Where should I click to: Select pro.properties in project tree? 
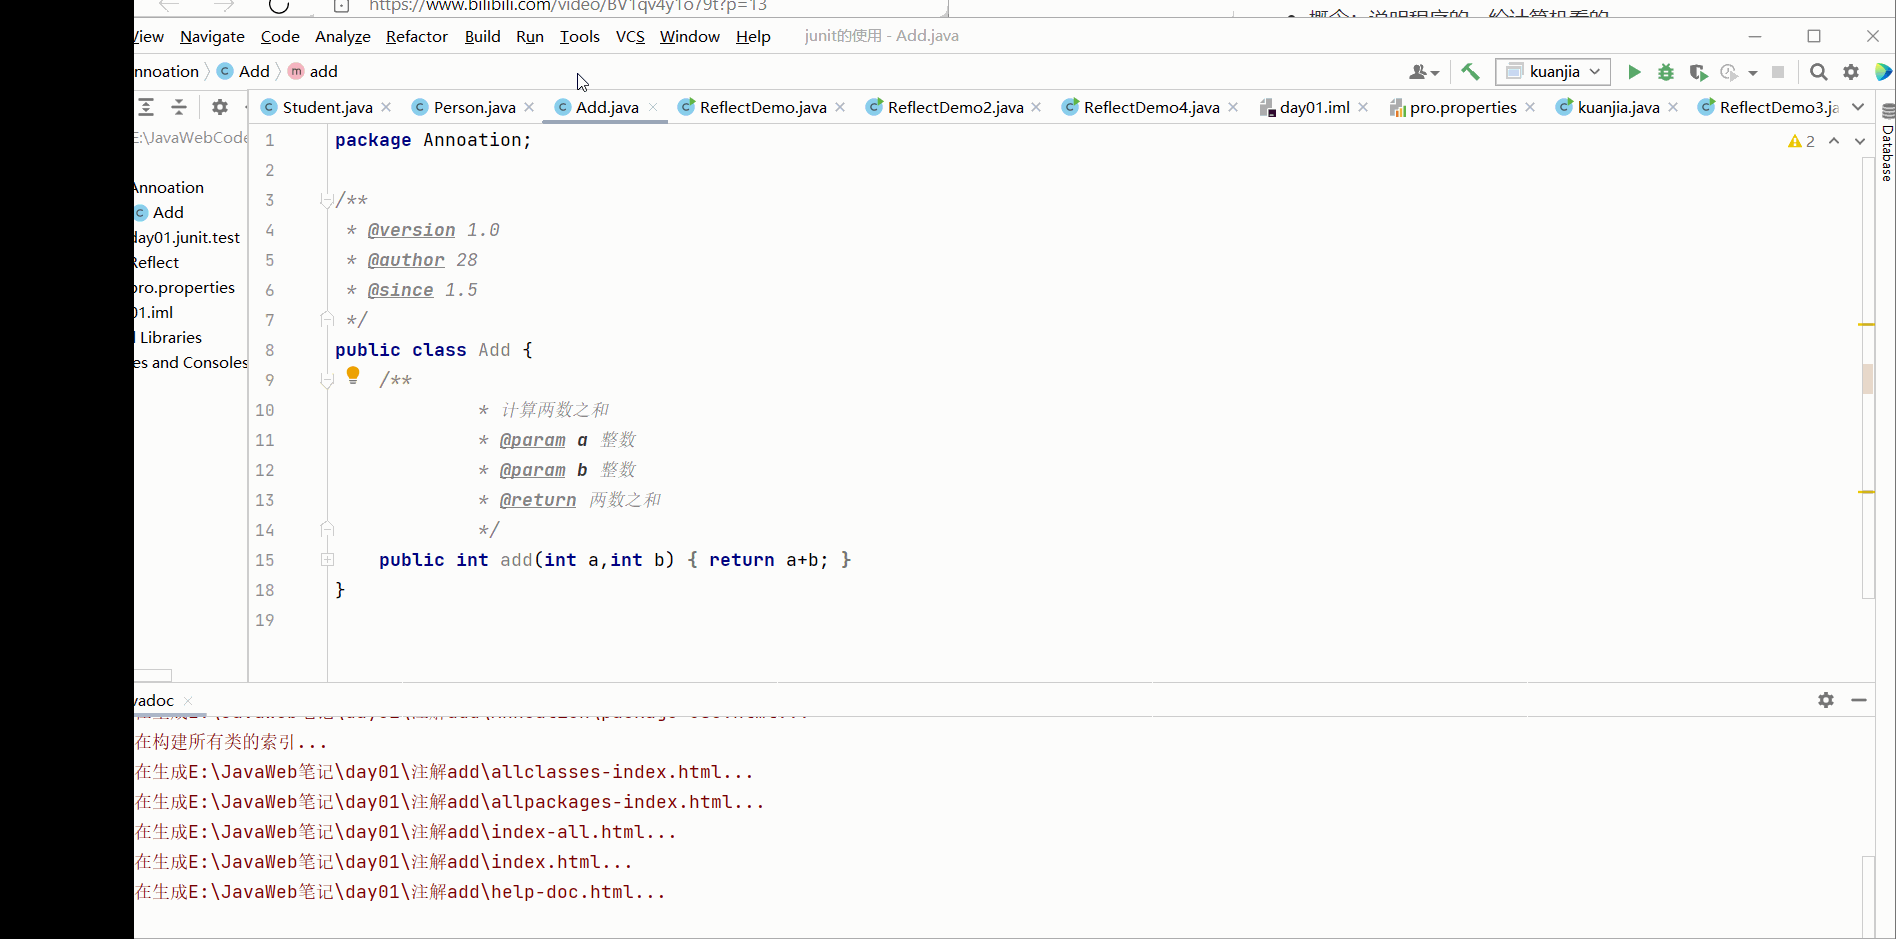pyautogui.click(x=185, y=287)
